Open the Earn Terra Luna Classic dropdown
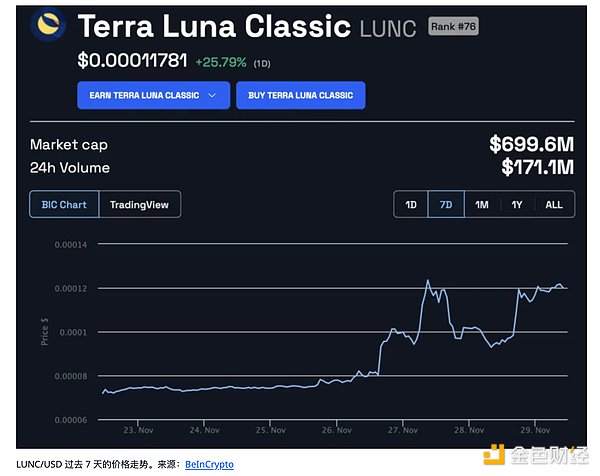The image size is (600, 476). (152, 95)
